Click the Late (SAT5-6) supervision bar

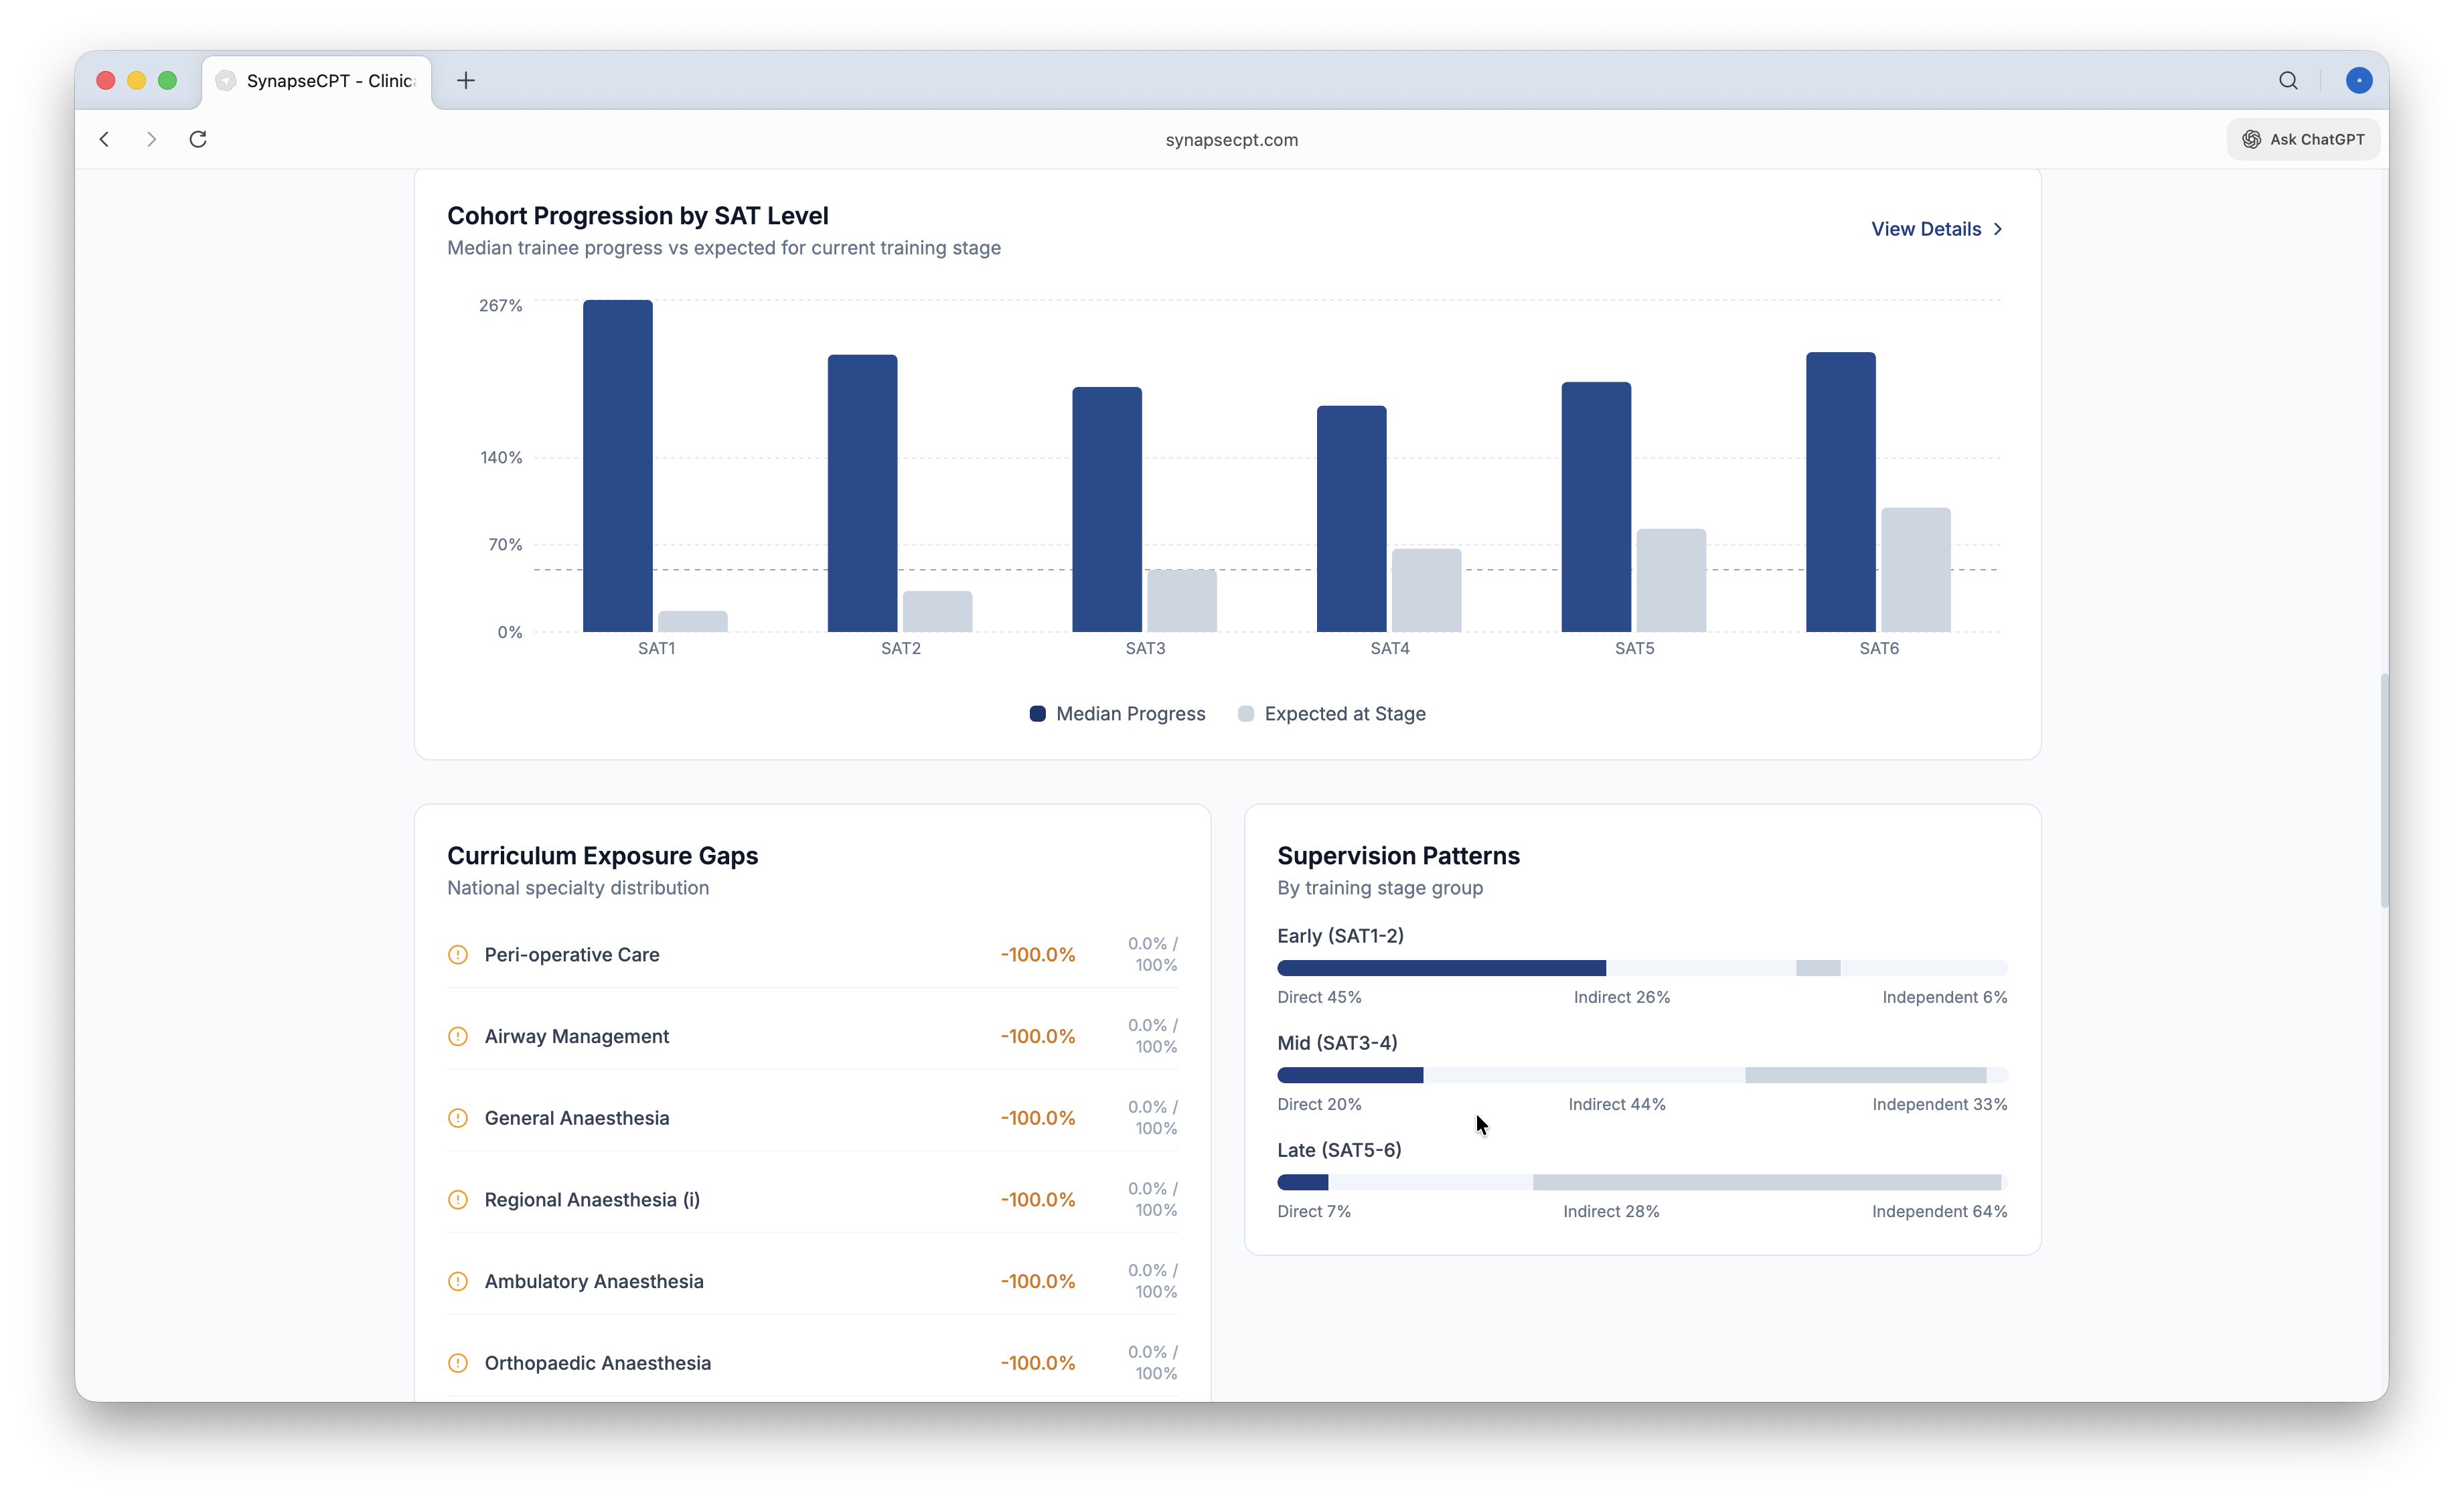point(1641,1182)
